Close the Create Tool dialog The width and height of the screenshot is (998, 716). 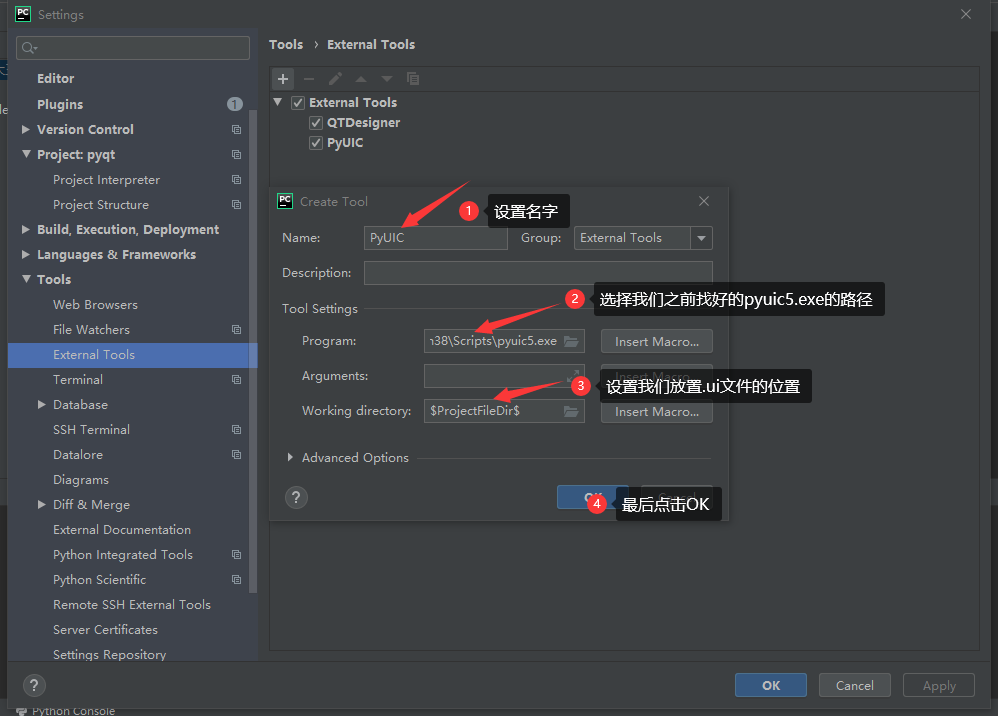(x=703, y=201)
